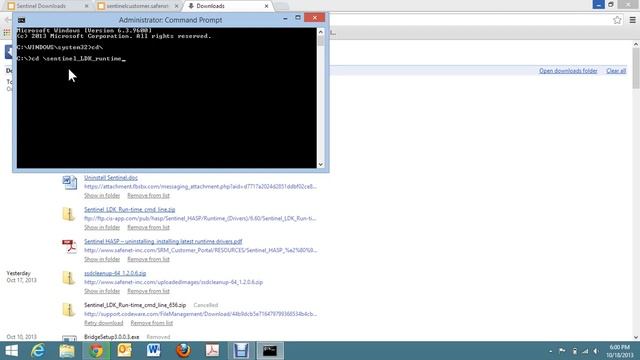Click the PDF icon for Sentinel HASP document
The width and height of the screenshot is (640, 360).
[69, 246]
